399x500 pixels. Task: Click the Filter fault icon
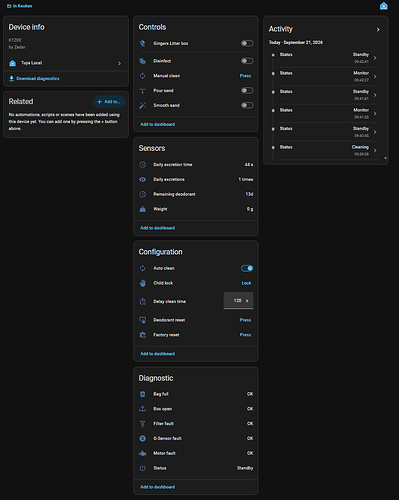142,424
